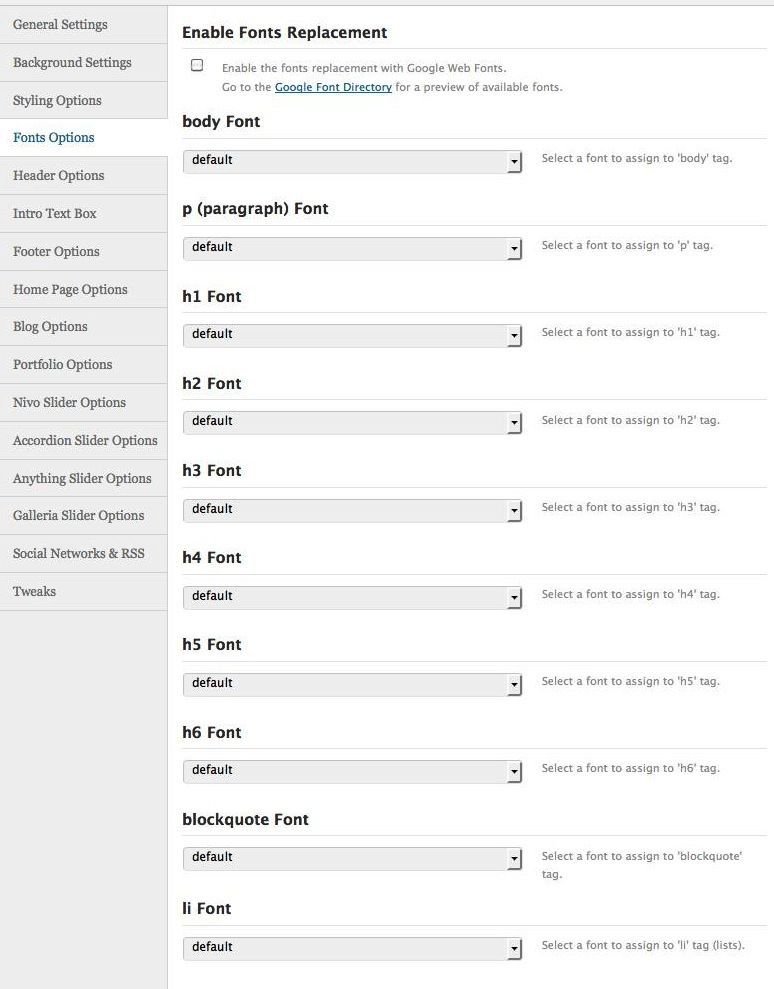
Task: Open the h1 Font dropdown
Action: tap(352, 335)
